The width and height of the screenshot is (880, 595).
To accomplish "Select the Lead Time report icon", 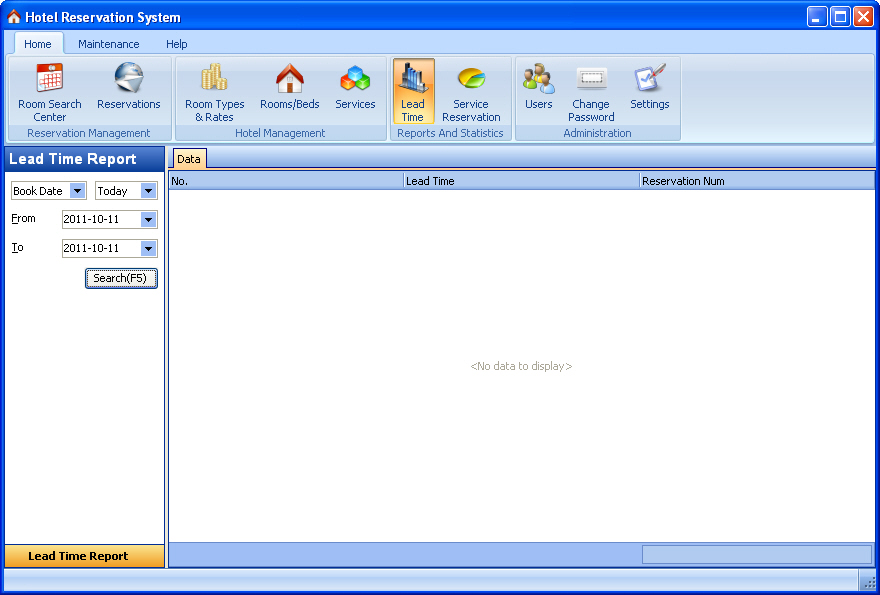I will tap(413, 91).
